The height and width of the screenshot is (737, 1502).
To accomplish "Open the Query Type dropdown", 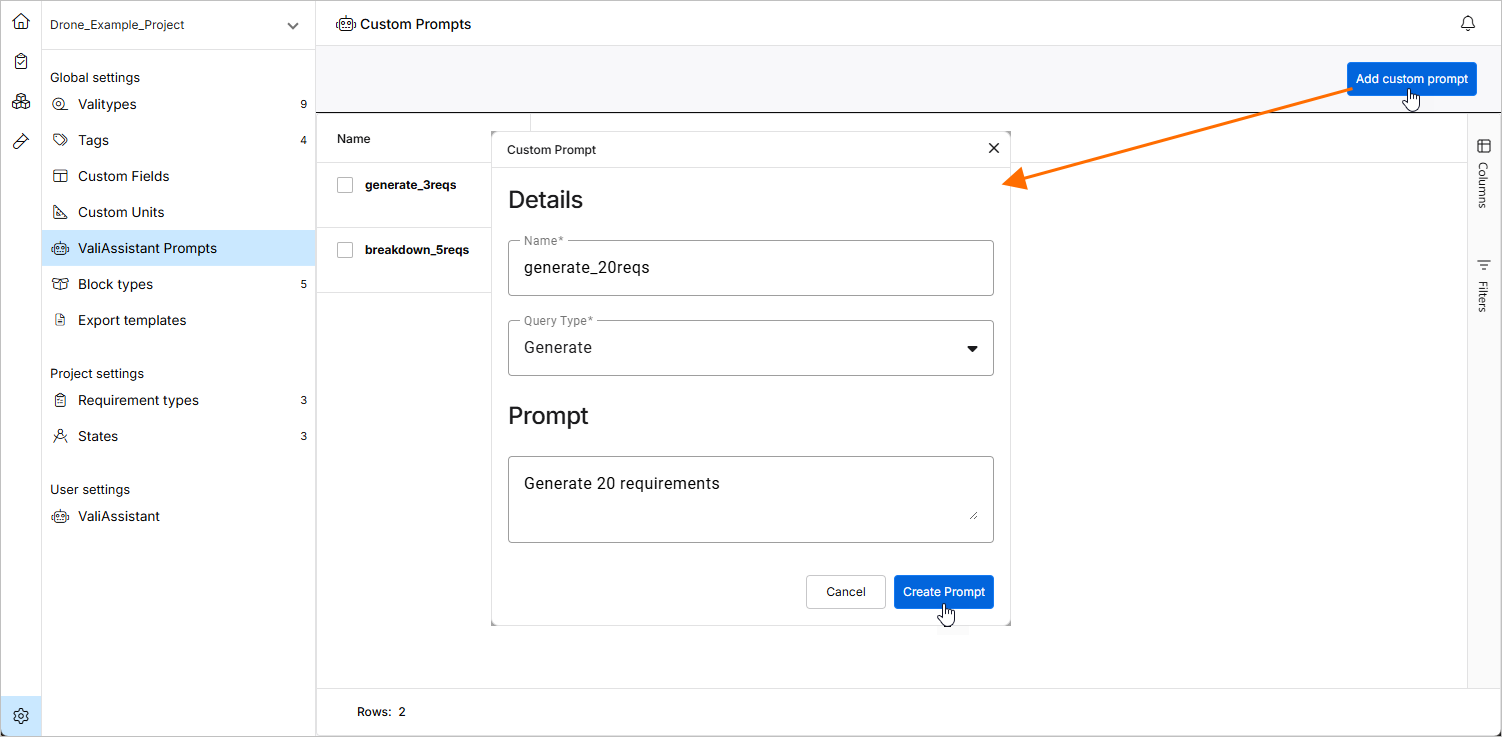I will 750,348.
